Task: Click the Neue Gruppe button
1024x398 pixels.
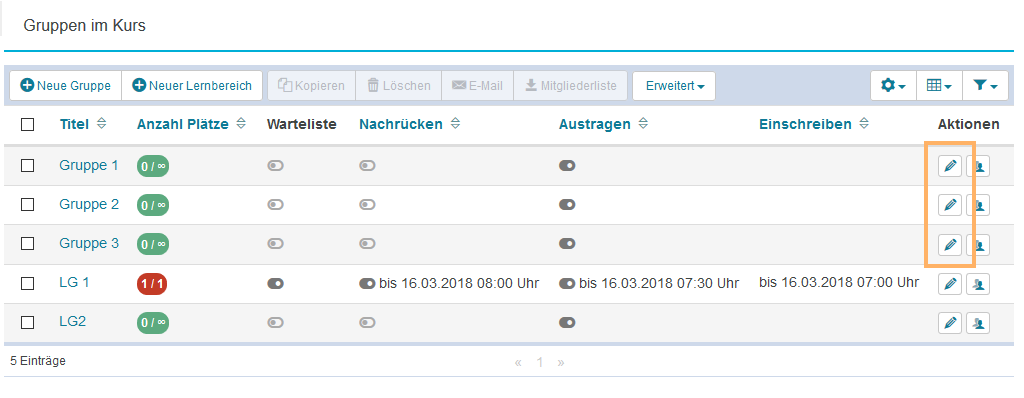Action: (65, 86)
